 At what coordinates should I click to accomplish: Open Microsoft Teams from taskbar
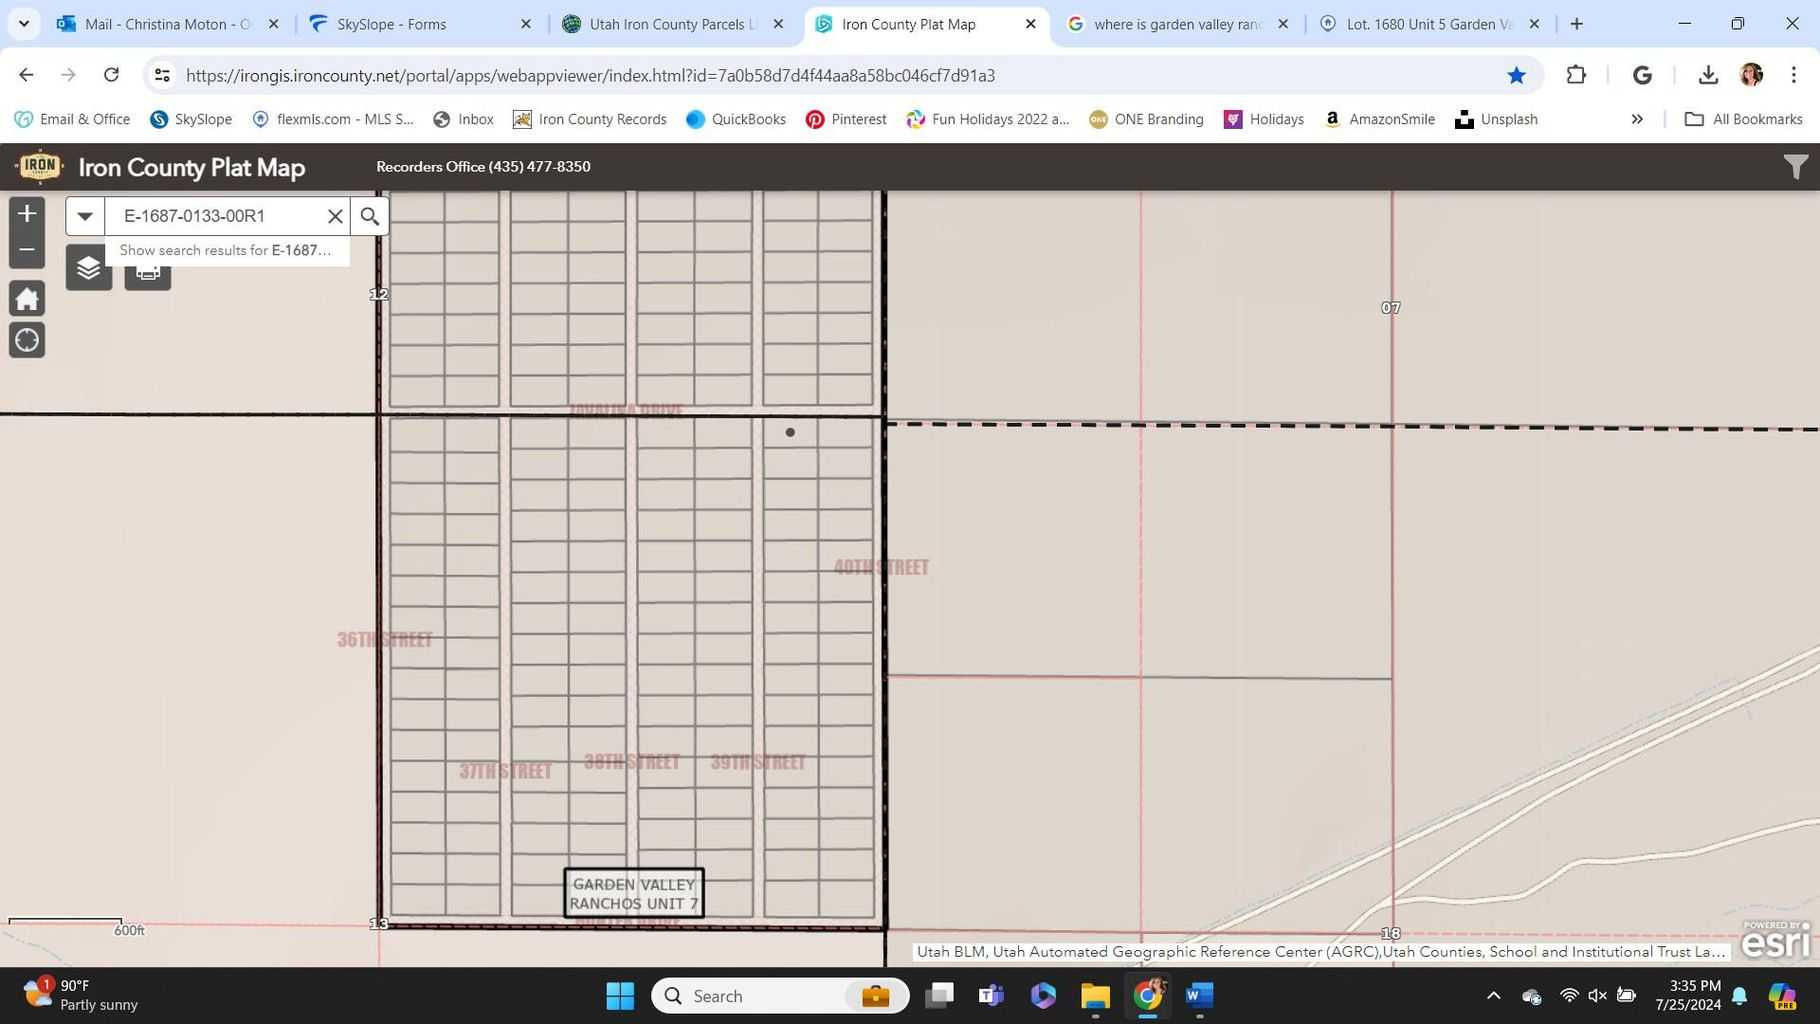[x=991, y=996]
